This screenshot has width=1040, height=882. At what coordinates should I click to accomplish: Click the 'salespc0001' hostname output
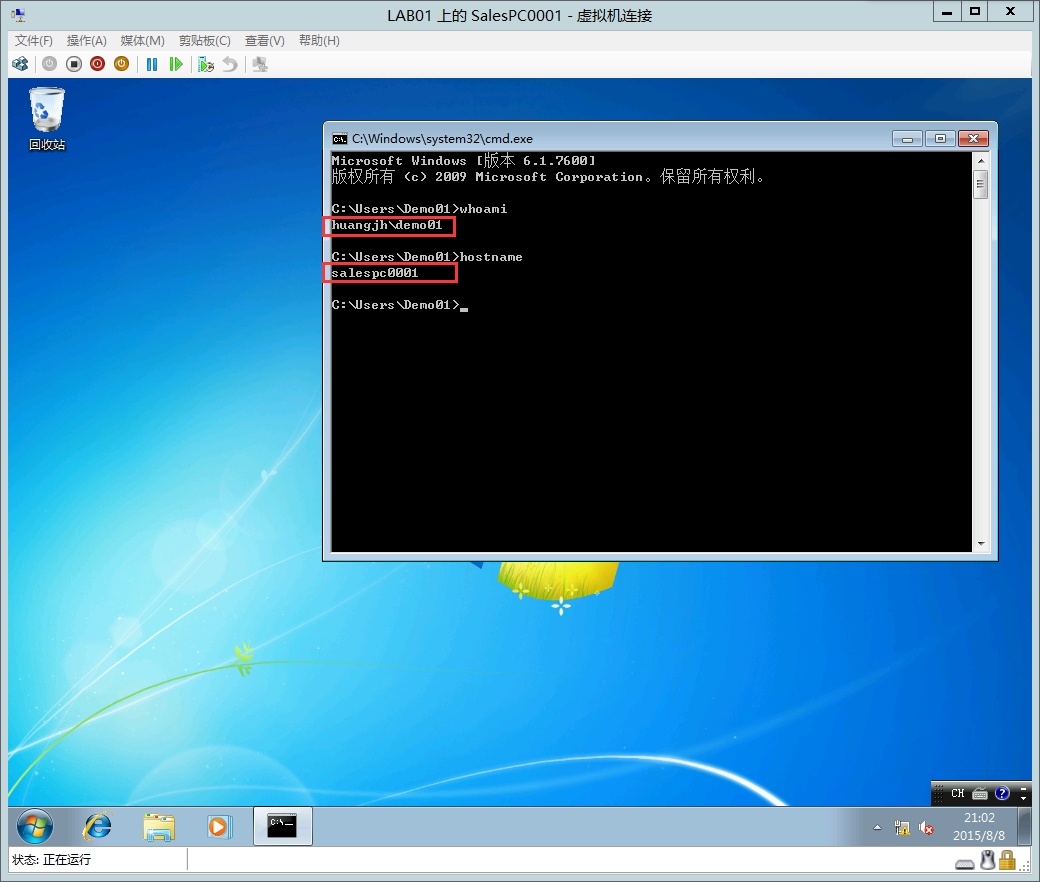pyautogui.click(x=375, y=273)
